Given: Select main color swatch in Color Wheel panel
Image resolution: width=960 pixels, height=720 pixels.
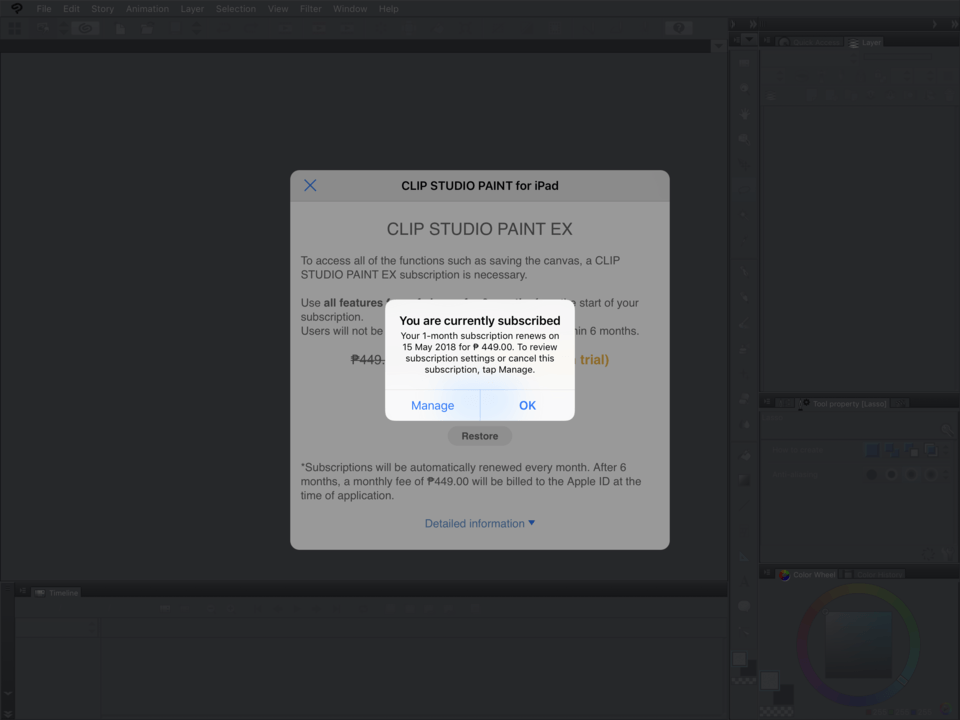Looking at the screenshot, I should tap(770, 680).
